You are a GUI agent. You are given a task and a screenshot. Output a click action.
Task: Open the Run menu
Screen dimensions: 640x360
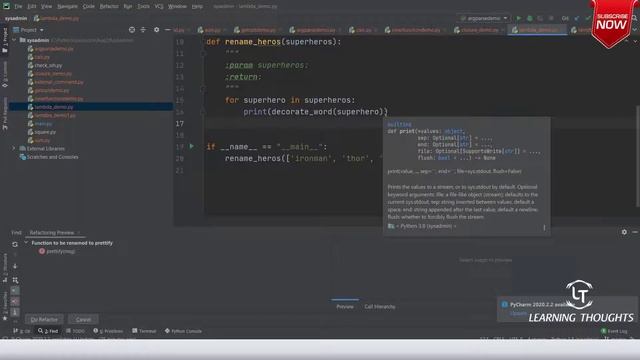point(128,7)
